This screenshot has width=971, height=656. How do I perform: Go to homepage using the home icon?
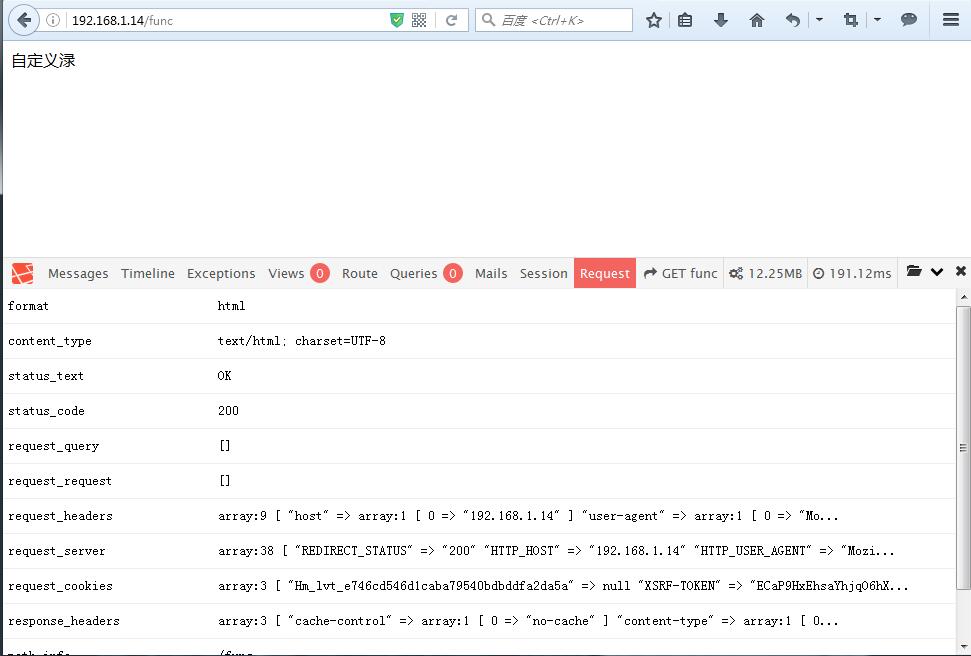[755, 19]
